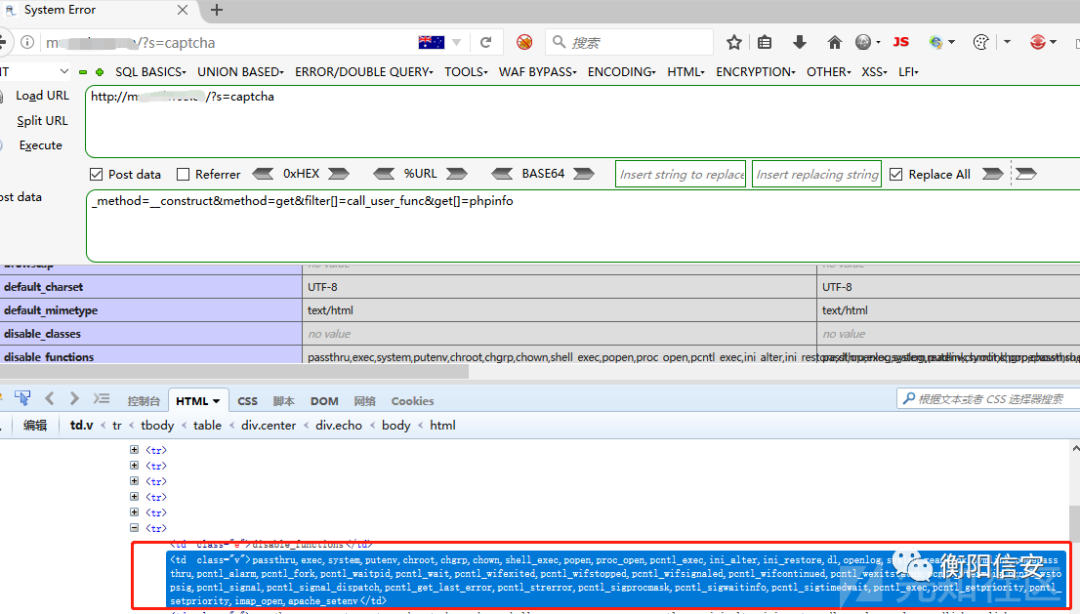The height and width of the screenshot is (614, 1080).
Task: Open HackBar HTML dropdown menu
Action: (x=685, y=72)
